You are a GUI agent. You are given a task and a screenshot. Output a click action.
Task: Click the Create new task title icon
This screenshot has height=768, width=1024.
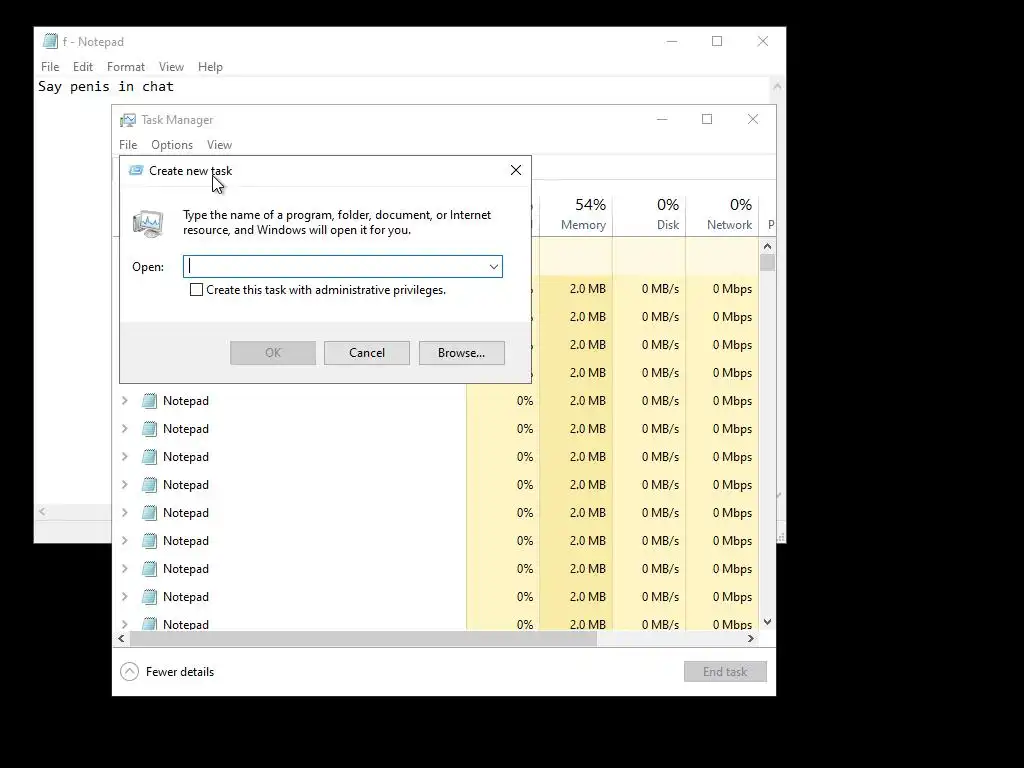(x=136, y=170)
